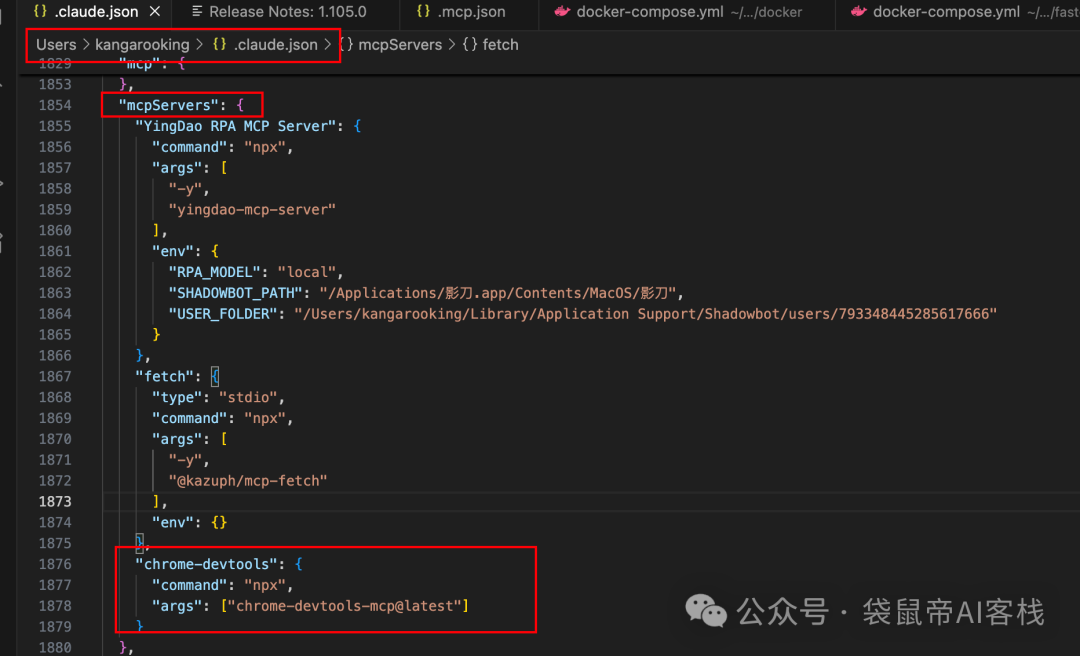Open the fetch symbol breadcrumb dropdown
The height and width of the screenshot is (656, 1080).
click(x=500, y=45)
